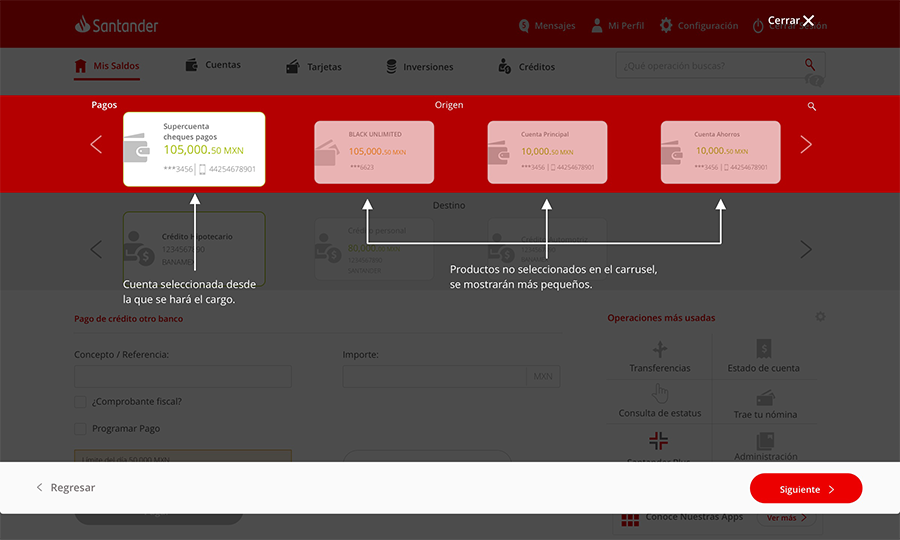Click the Concepto / Referencia input field
The height and width of the screenshot is (540, 900).
coord(182,377)
